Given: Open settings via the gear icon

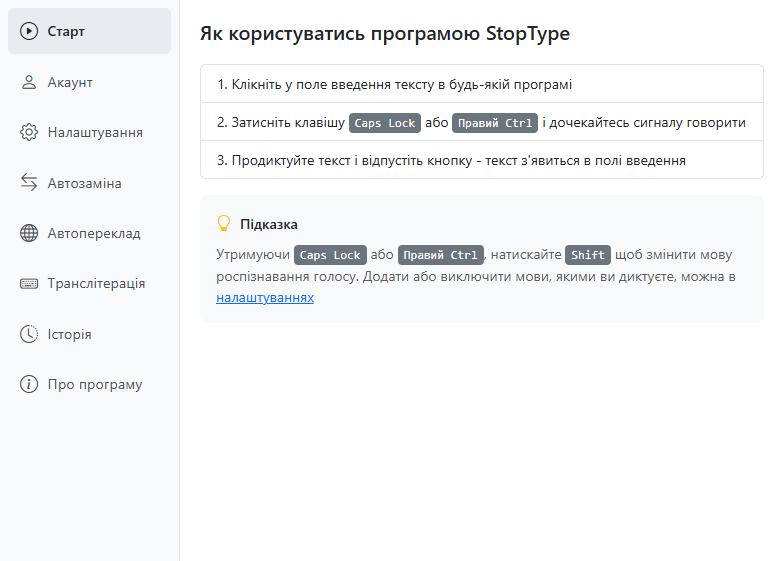Looking at the screenshot, I should pos(29,132).
